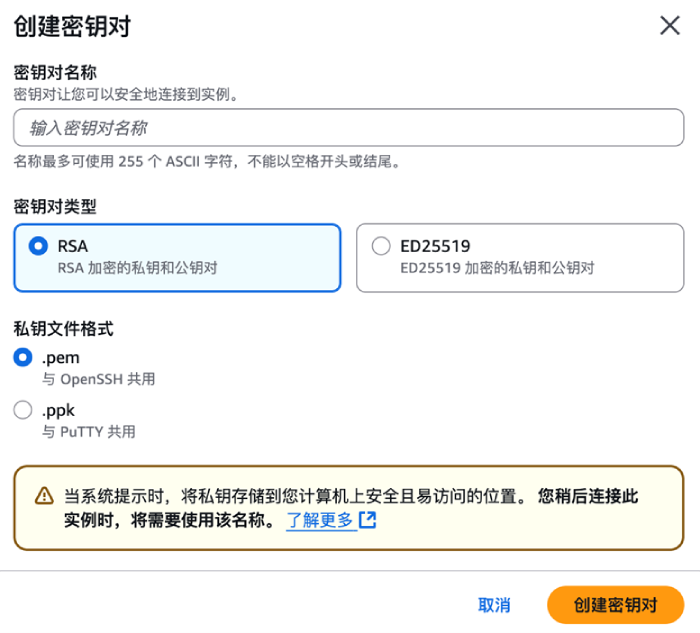Pick the .ppk file format radio
The height and width of the screenshot is (633, 700).
click(x=22, y=410)
